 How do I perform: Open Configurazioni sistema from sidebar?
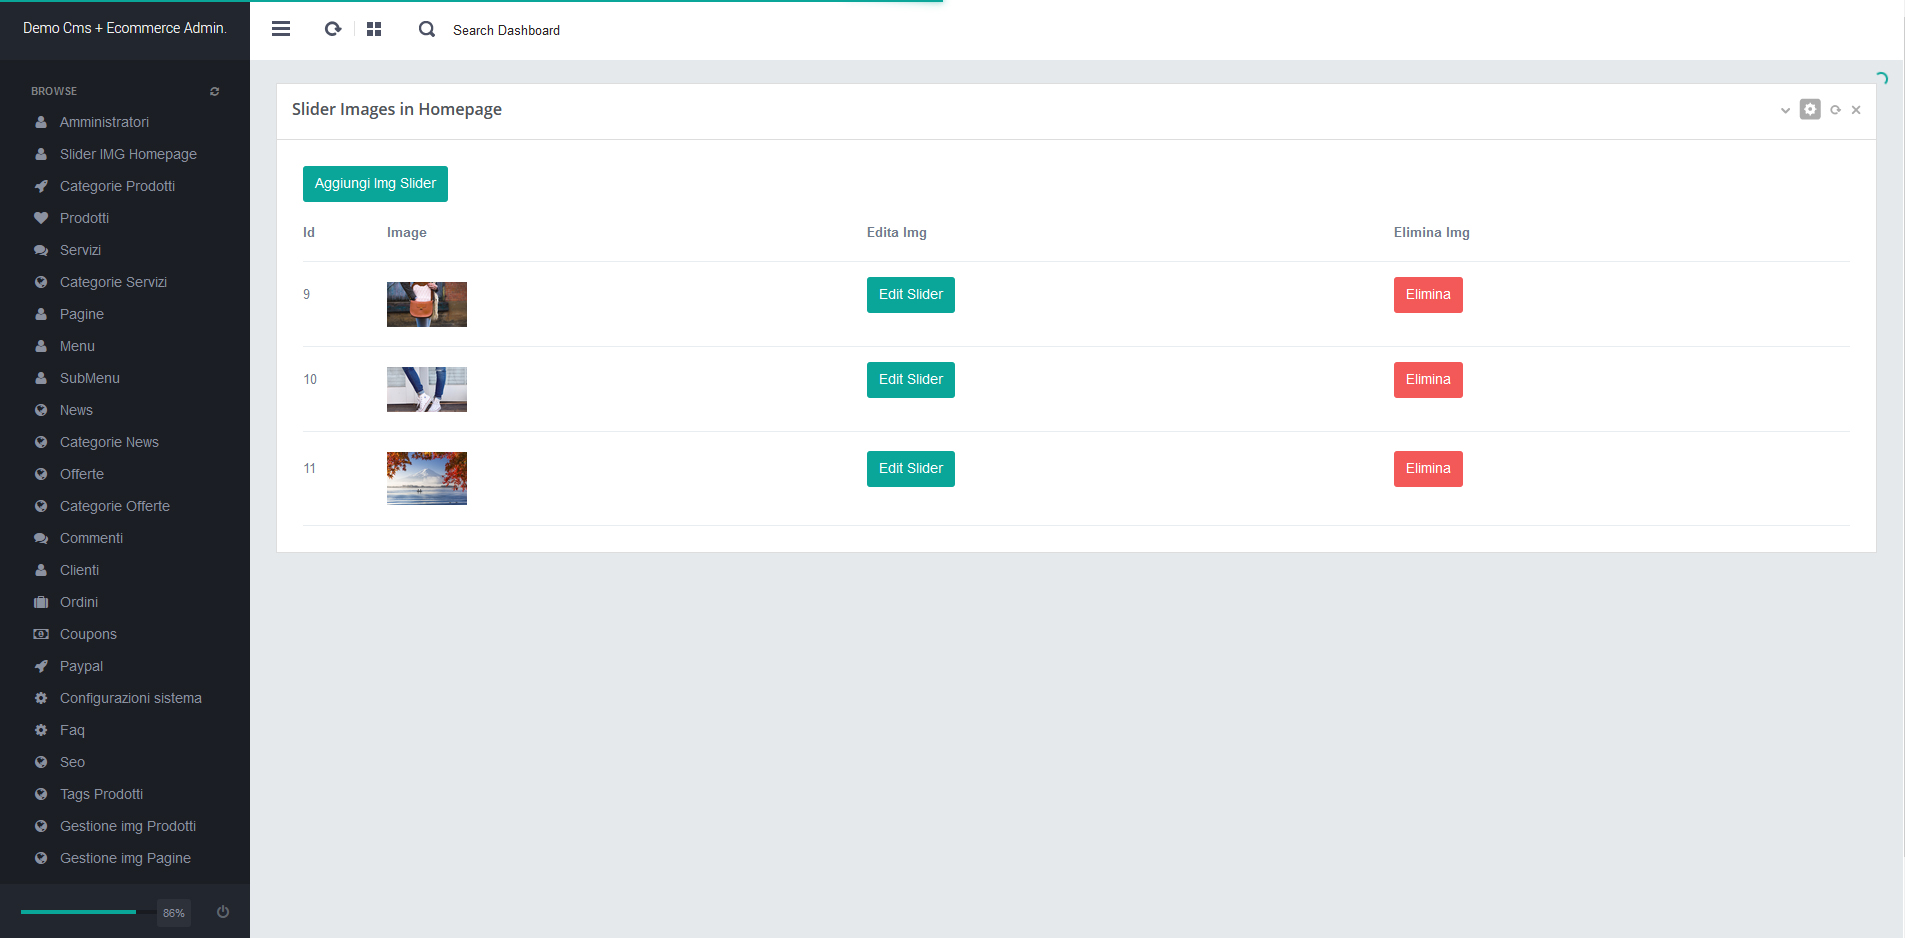pyautogui.click(x=130, y=698)
